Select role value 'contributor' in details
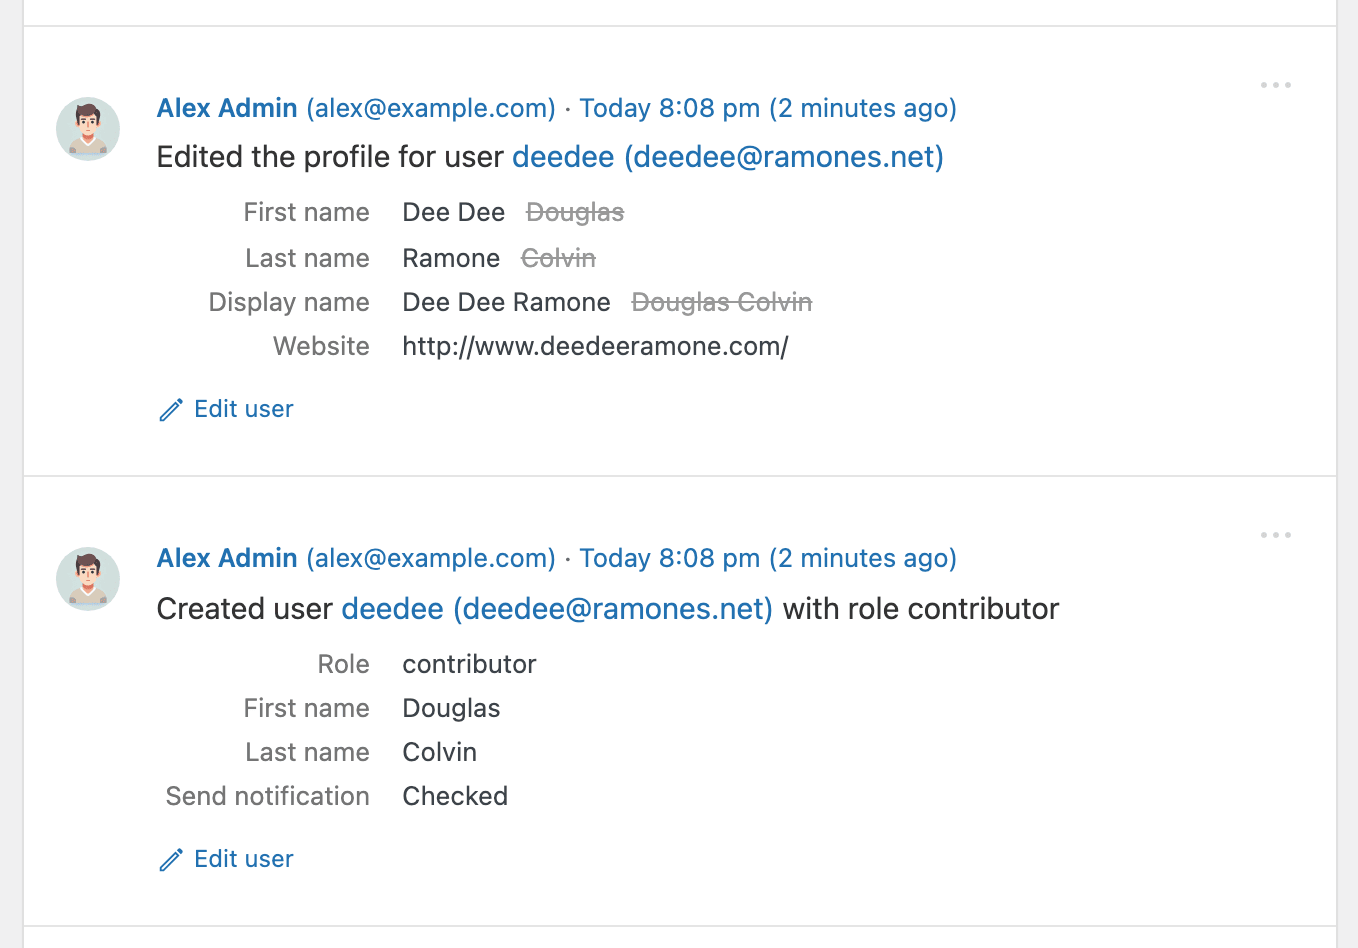This screenshot has width=1358, height=948. [470, 664]
